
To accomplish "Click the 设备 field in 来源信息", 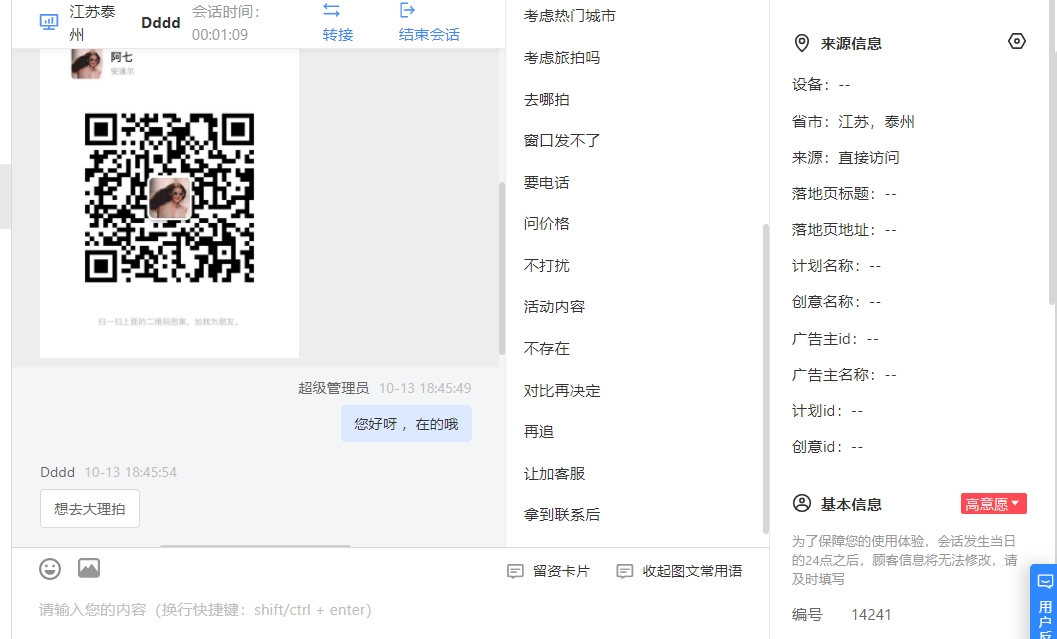I will pos(821,85).
